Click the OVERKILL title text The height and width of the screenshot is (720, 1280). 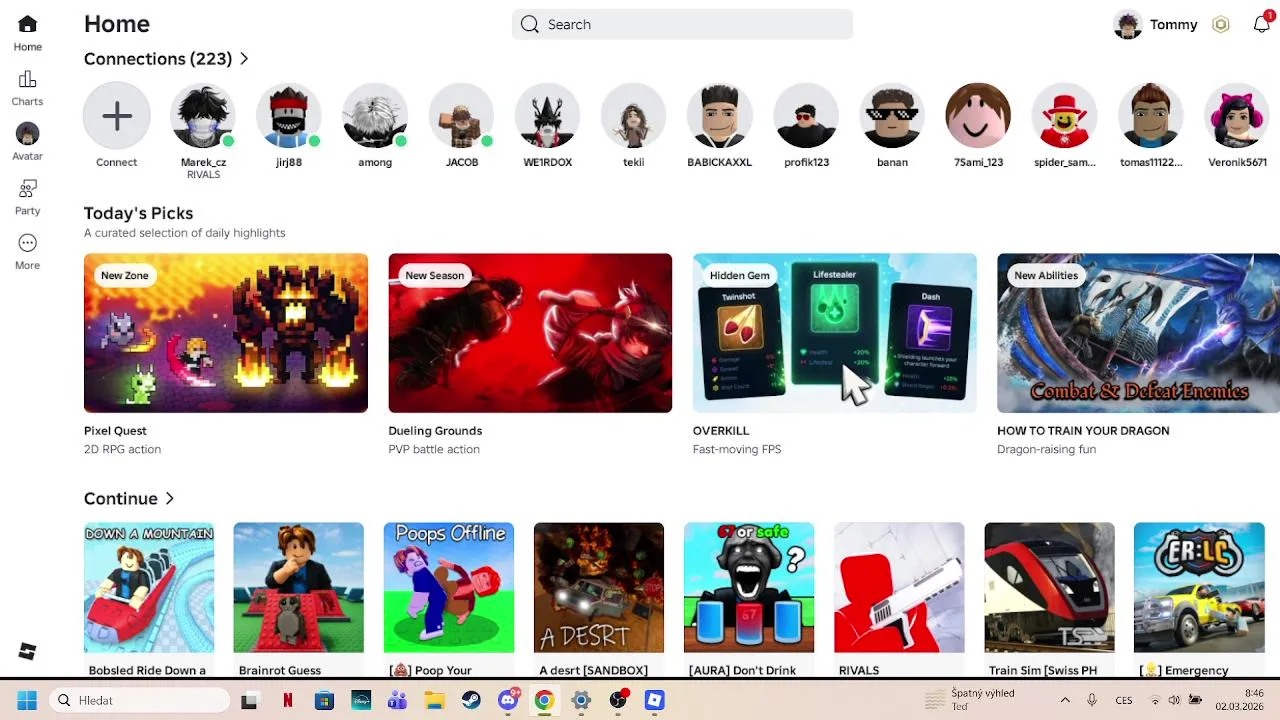point(721,431)
